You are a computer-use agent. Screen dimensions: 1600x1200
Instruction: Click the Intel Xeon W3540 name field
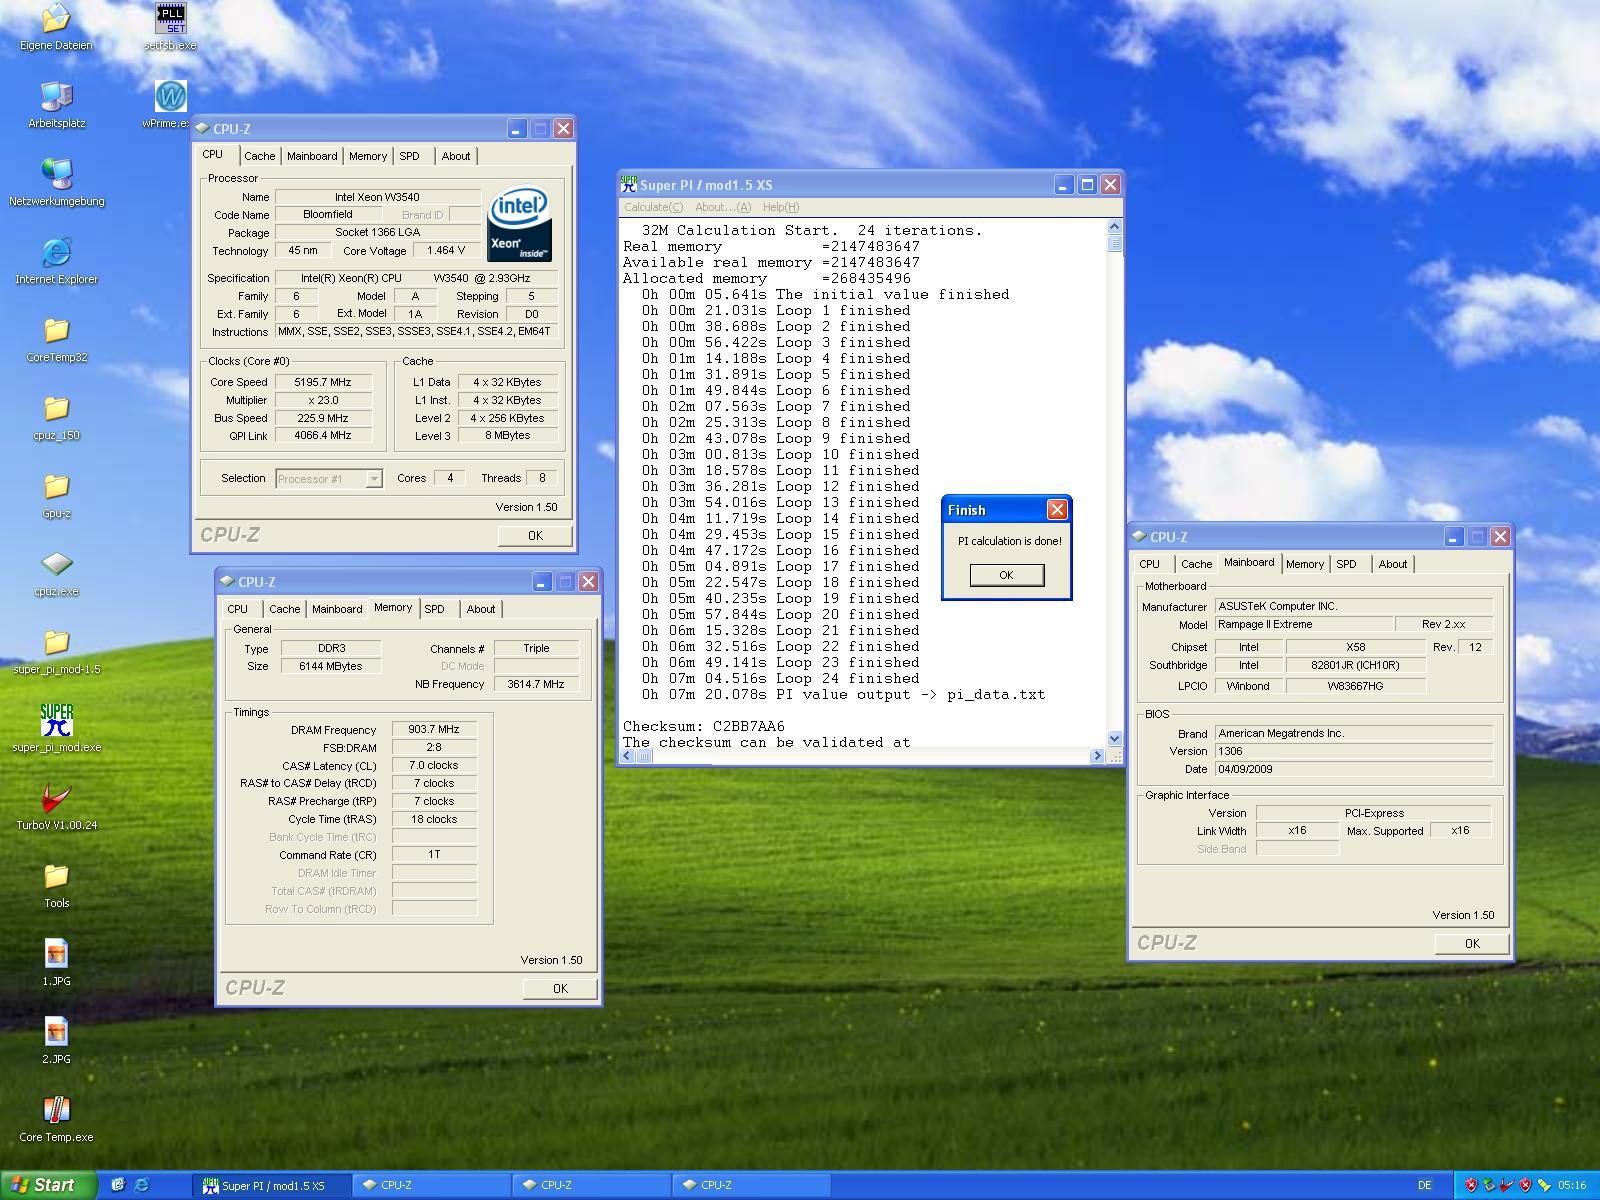coord(377,197)
